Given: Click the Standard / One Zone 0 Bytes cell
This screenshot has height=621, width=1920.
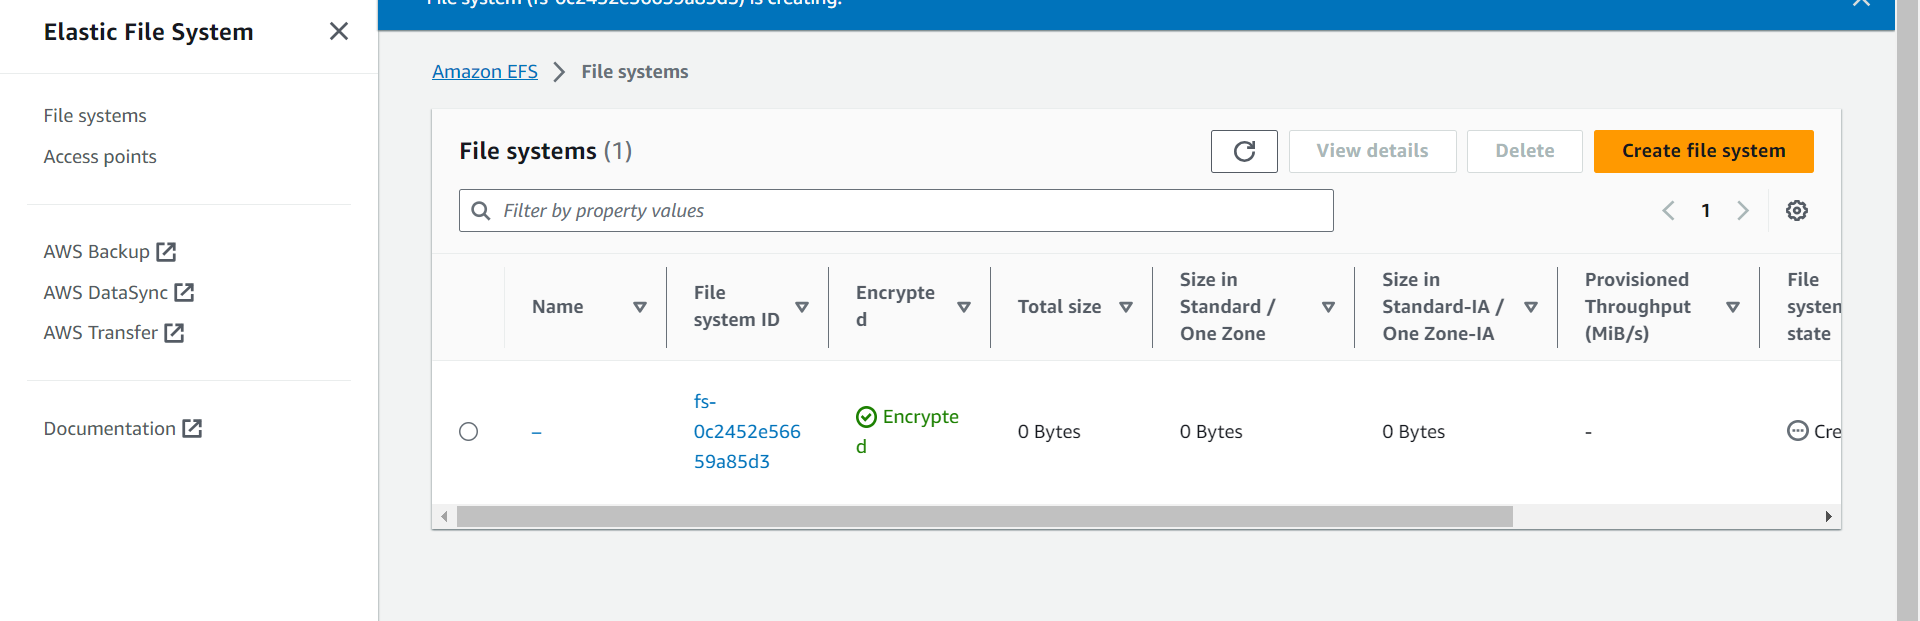Looking at the screenshot, I should point(1211,432).
